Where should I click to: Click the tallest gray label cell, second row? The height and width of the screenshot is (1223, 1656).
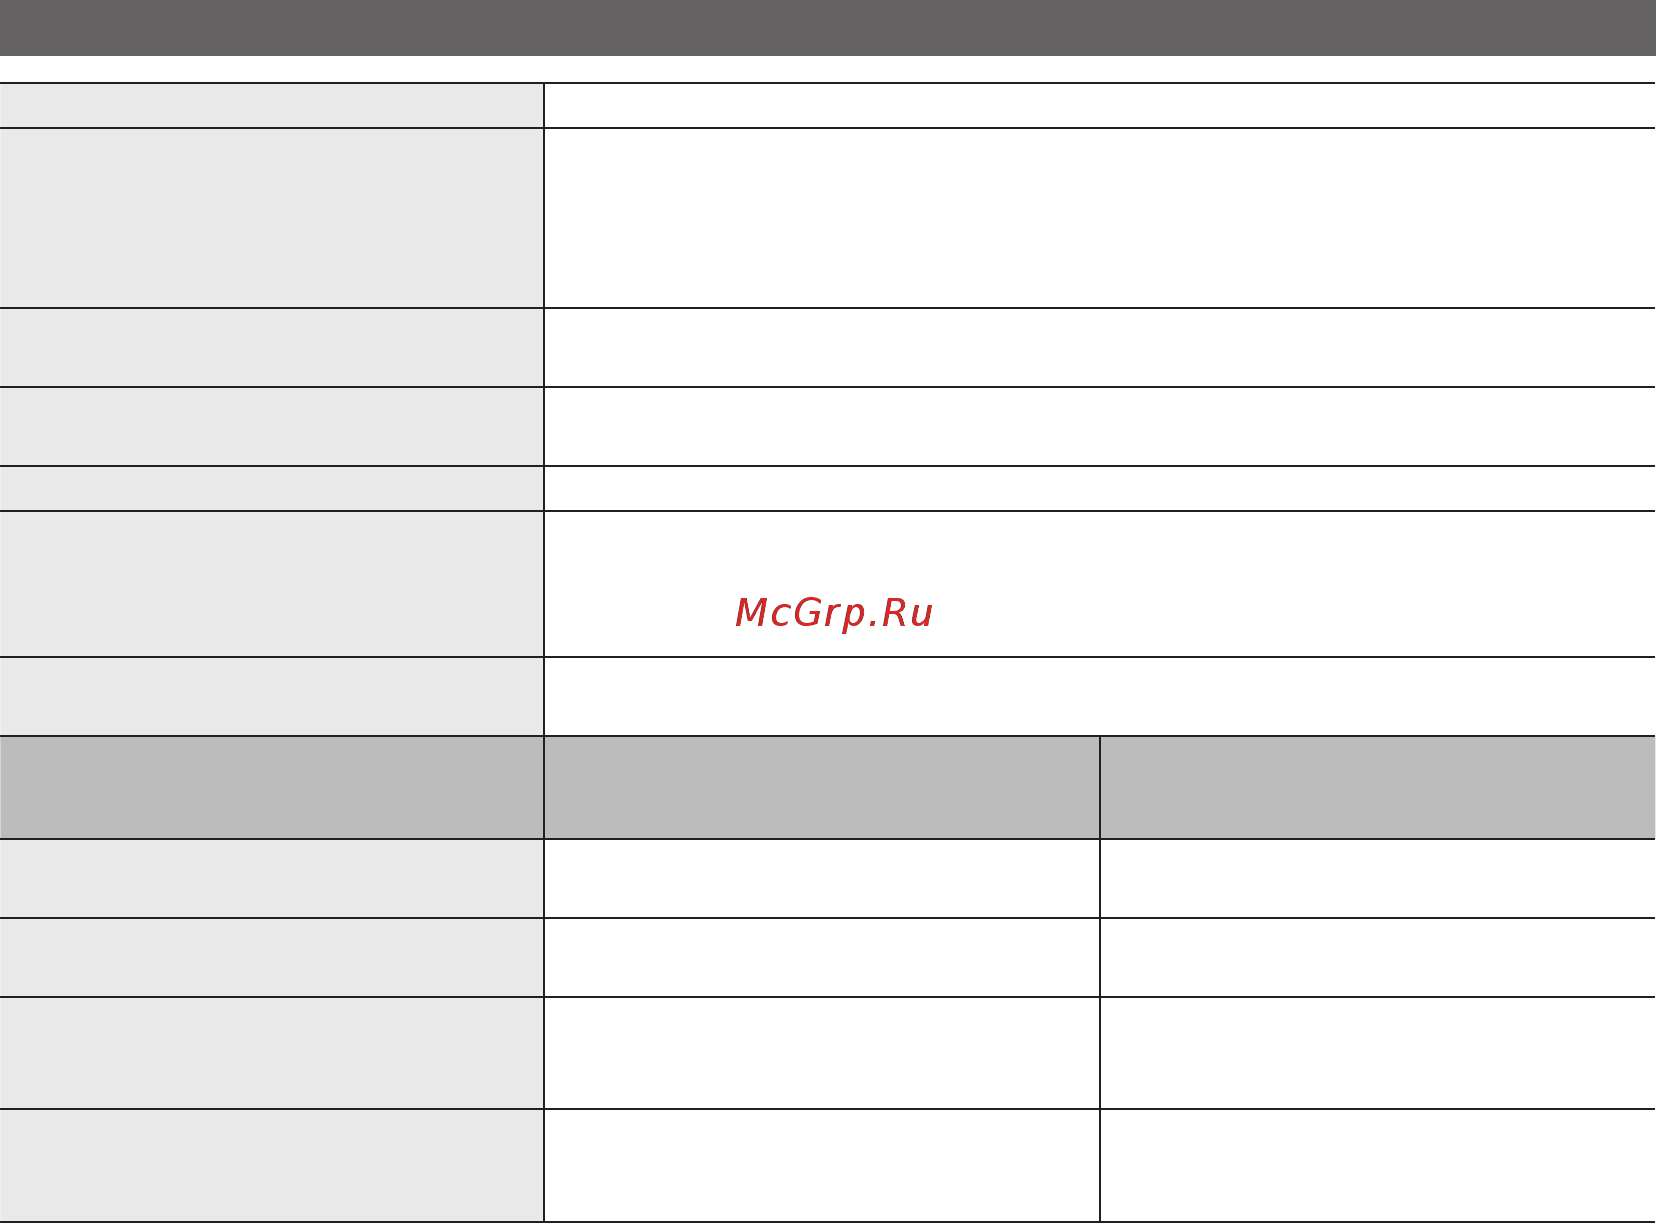click(x=271, y=218)
